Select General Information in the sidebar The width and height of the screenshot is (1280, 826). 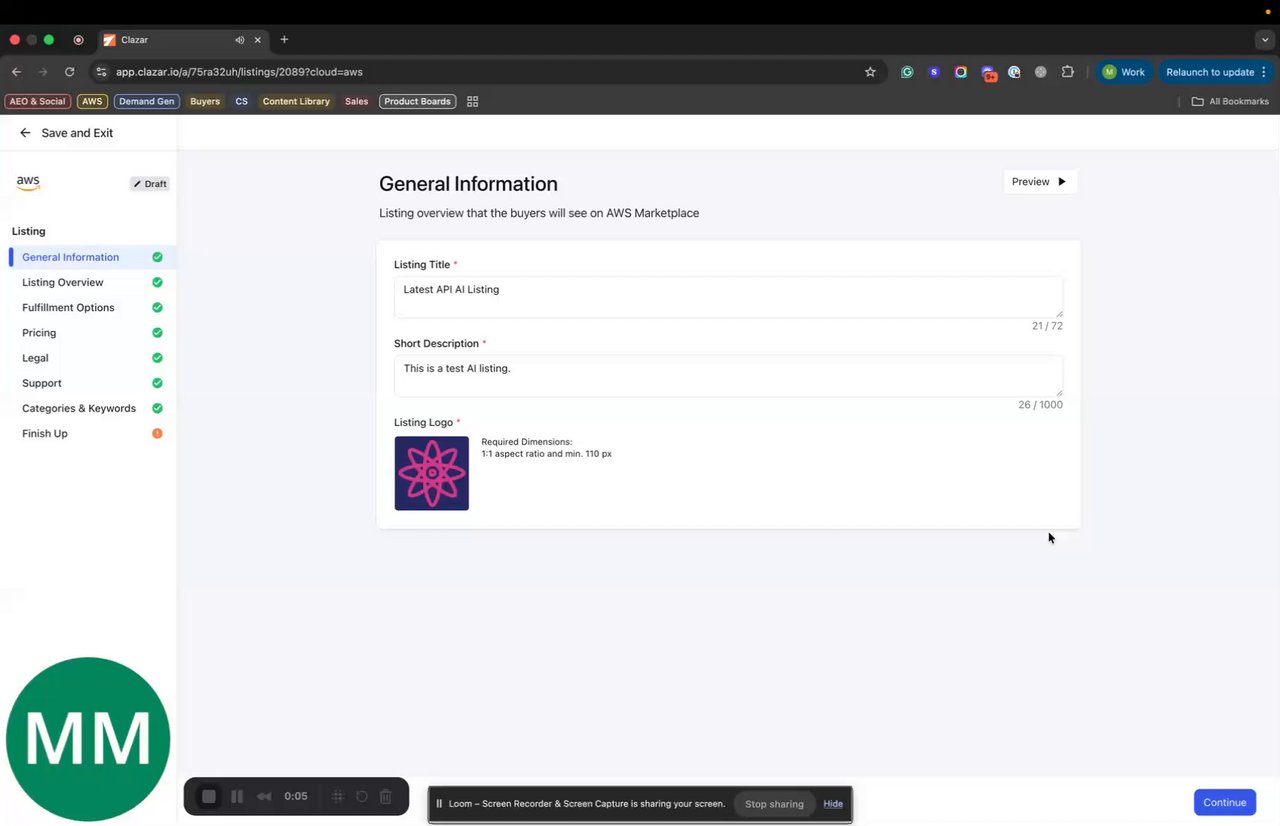click(x=92, y=257)
